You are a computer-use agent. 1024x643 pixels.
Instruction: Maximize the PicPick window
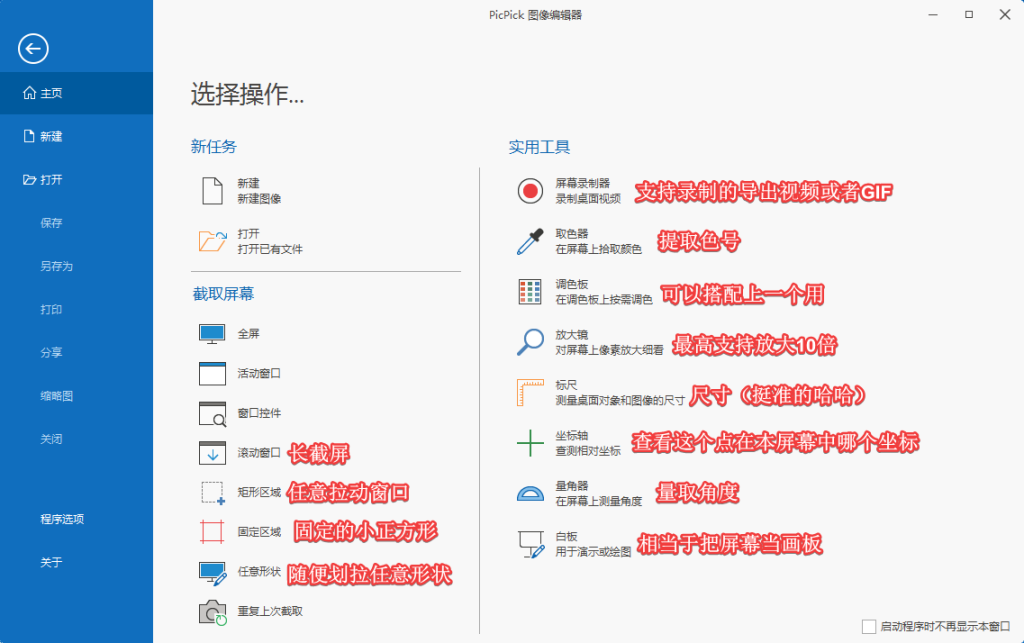click(x=968, y=14)
